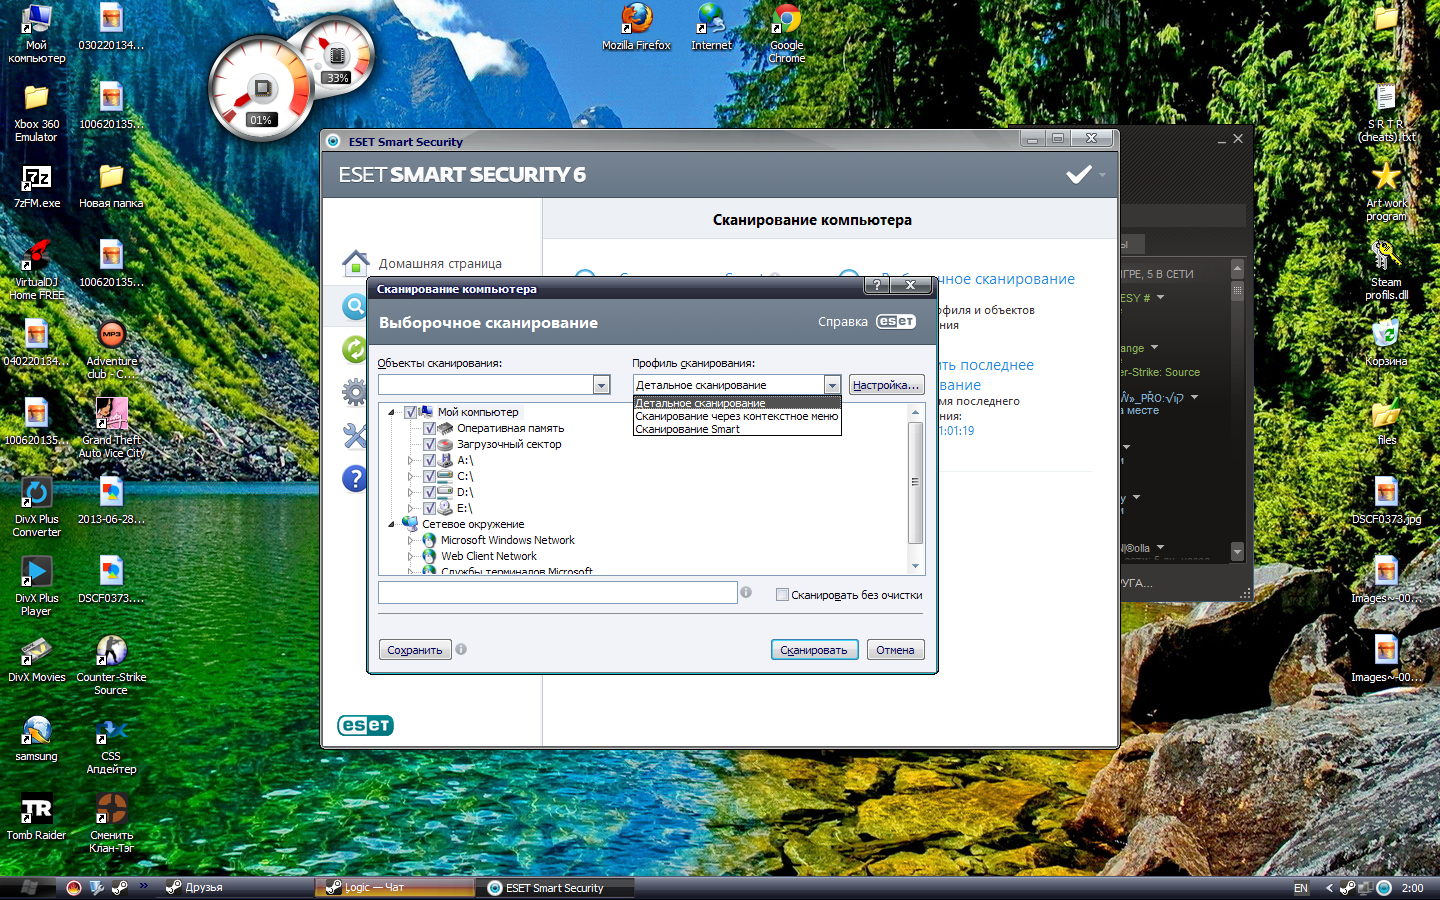The image size is (1440, 900).
Task: Collapse the Сетевое окружение tree node
Action: click(x=392, y=524)
